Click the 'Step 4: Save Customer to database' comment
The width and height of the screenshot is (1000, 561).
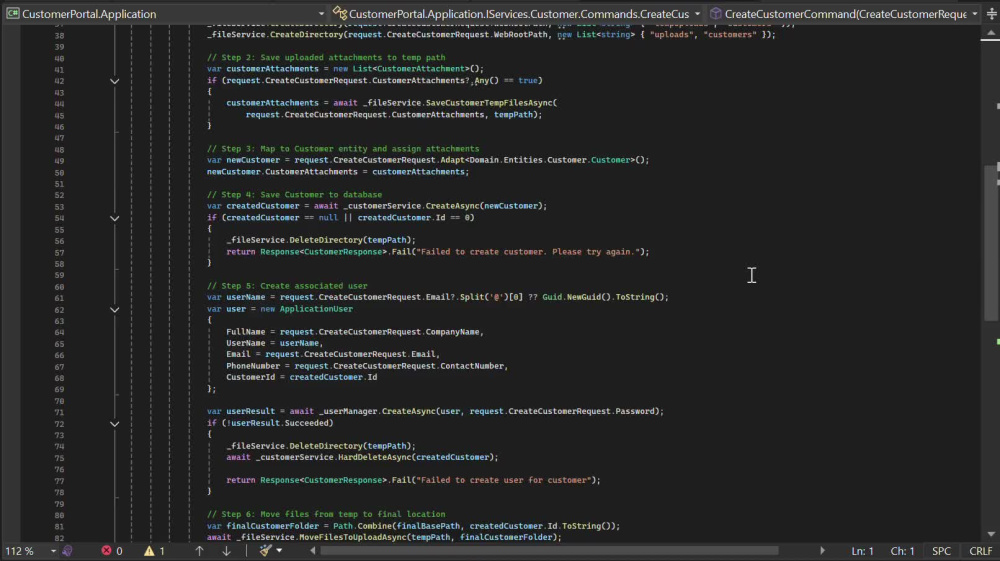295,194
